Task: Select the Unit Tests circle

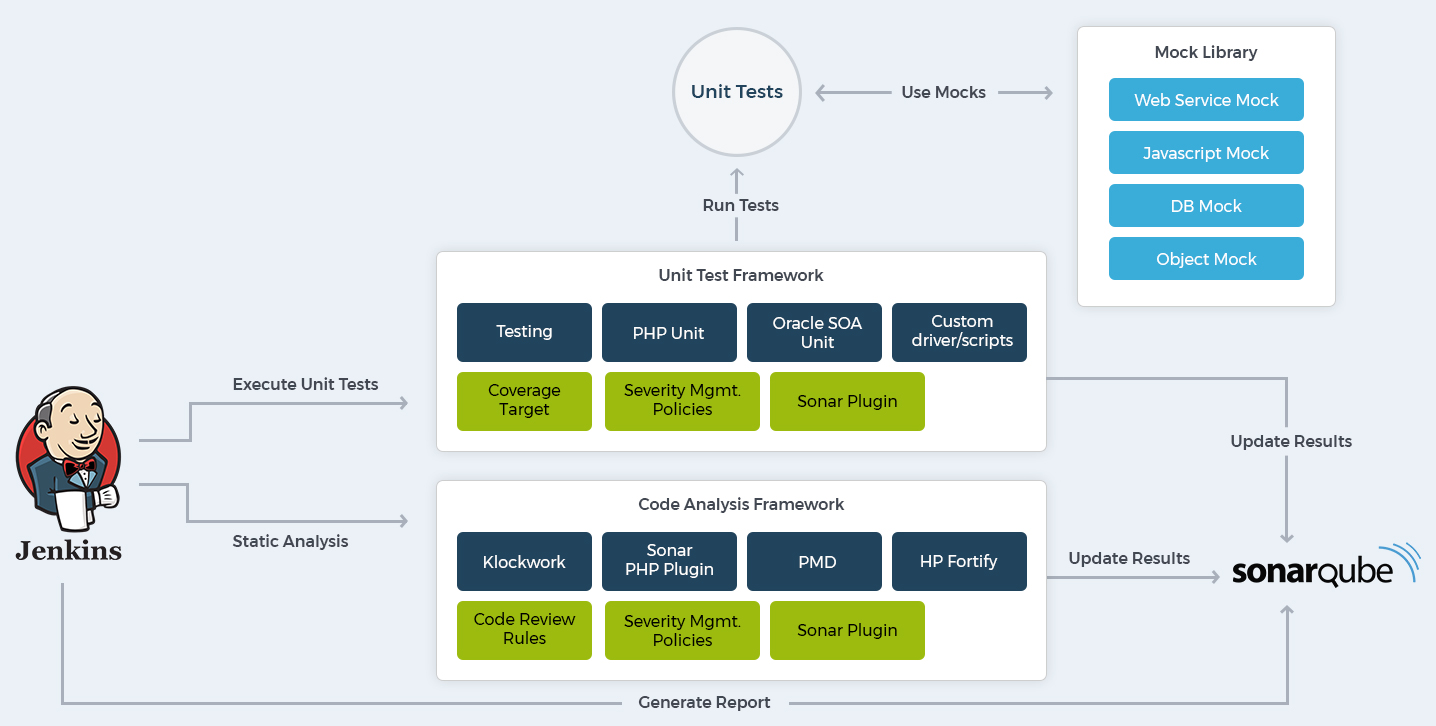Action: click(737, 92)
